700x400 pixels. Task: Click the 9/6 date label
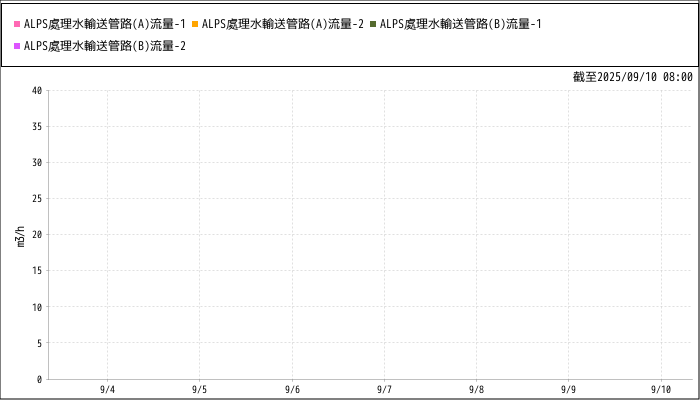pyautogui.click(x=292, y=390)
